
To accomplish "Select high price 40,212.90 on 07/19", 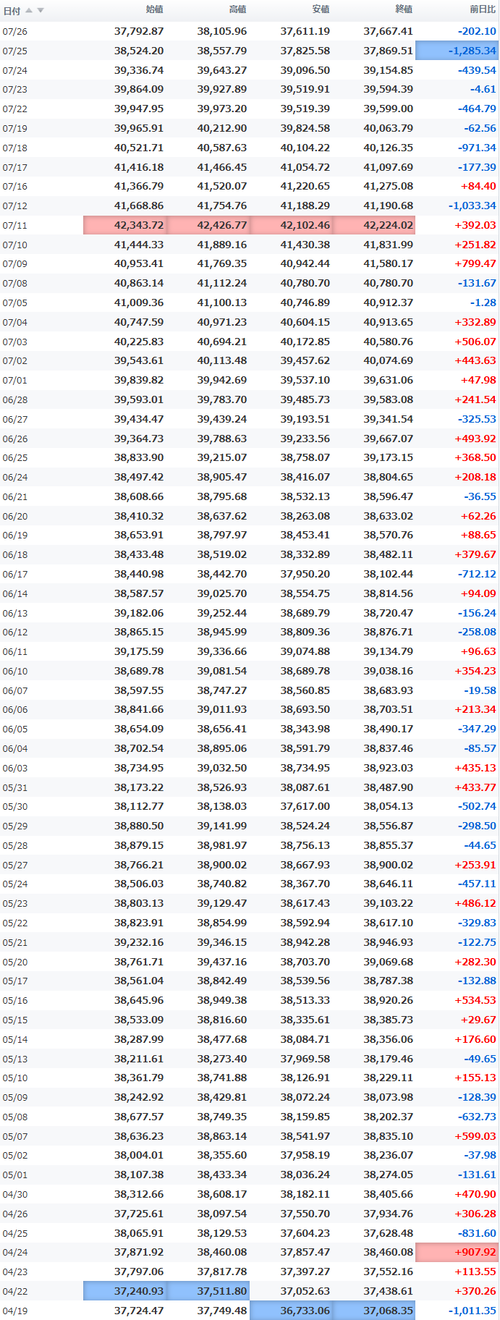I will (222, 129).
